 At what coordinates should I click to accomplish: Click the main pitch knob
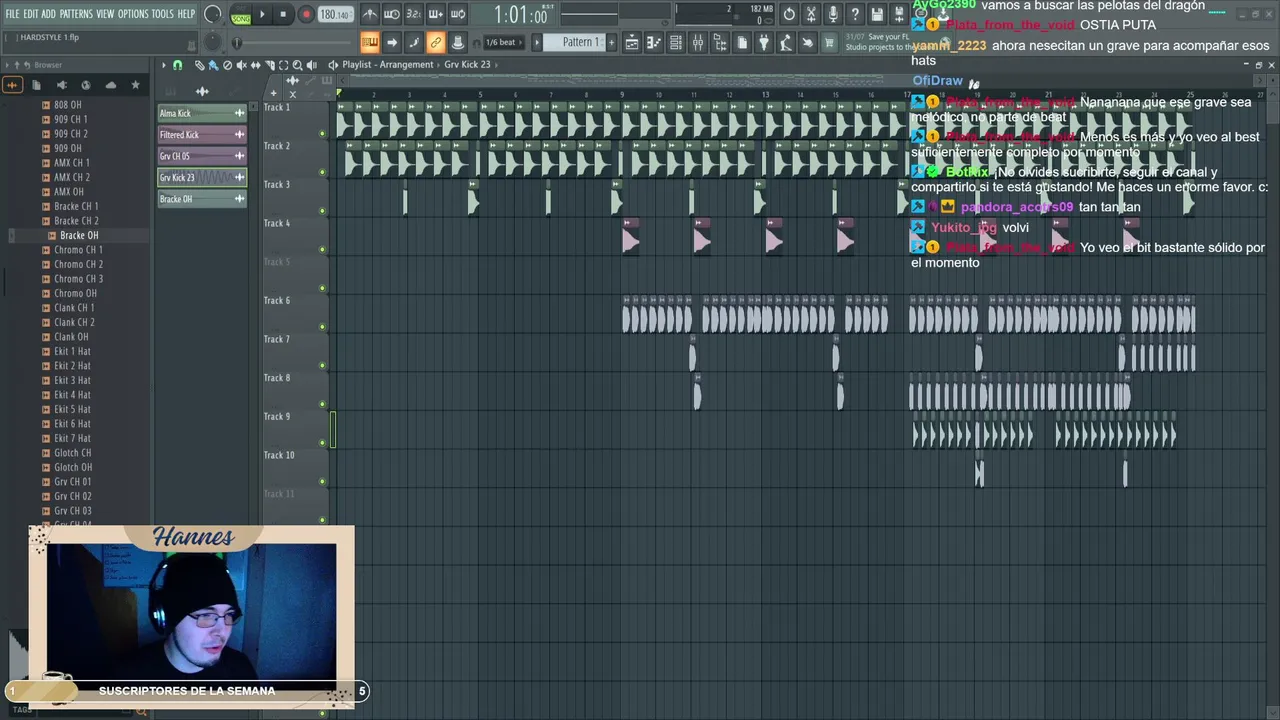click(212, 42)
